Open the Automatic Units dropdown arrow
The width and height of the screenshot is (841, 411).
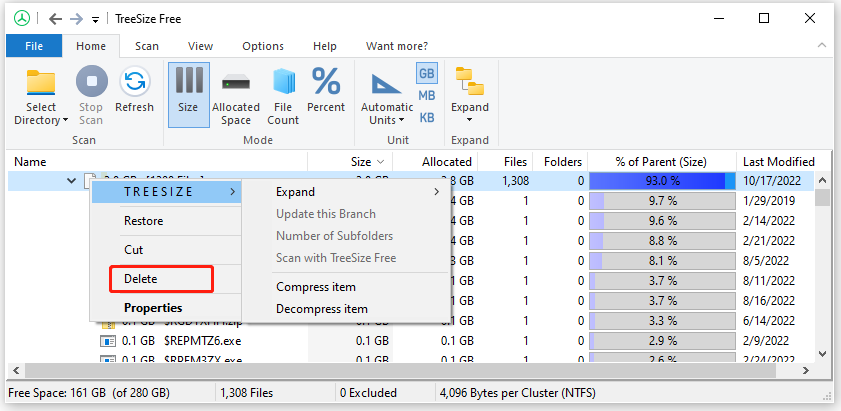pos(401,120)
